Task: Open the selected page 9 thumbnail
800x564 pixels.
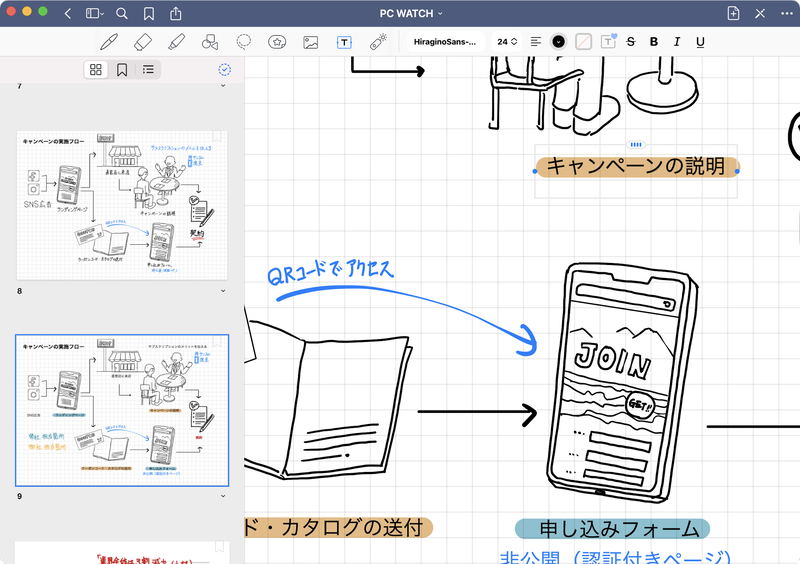Action: coord(122,410)
